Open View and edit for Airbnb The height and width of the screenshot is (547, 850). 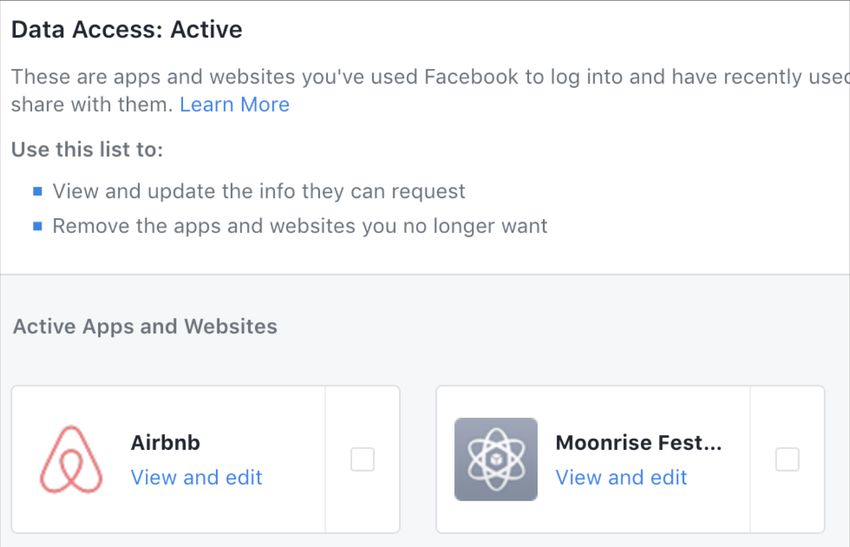pyautogui.click(x=196, y=478)
